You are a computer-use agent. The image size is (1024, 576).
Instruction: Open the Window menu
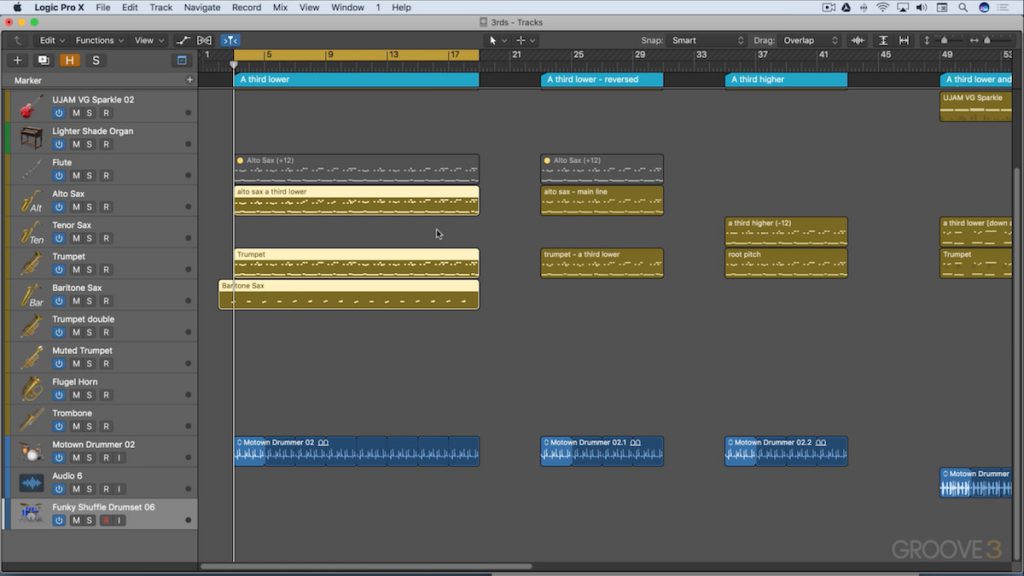(x=347, y=7)
